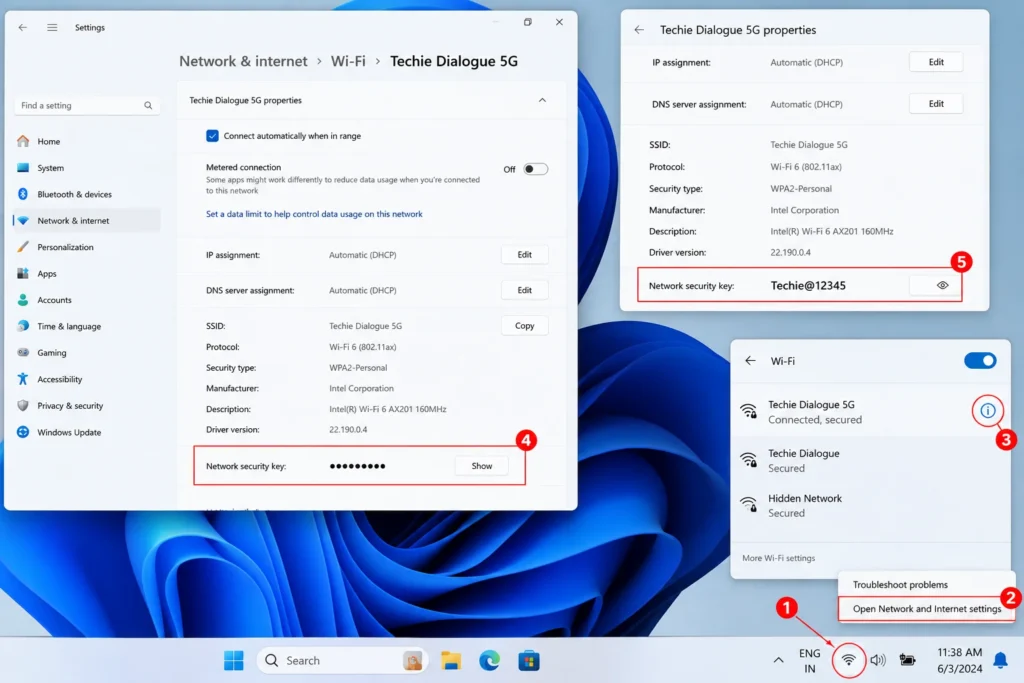1024x683 pixels.
Task: Turn off the Wi-Fi switch in flyout
Action: (980, 360)
